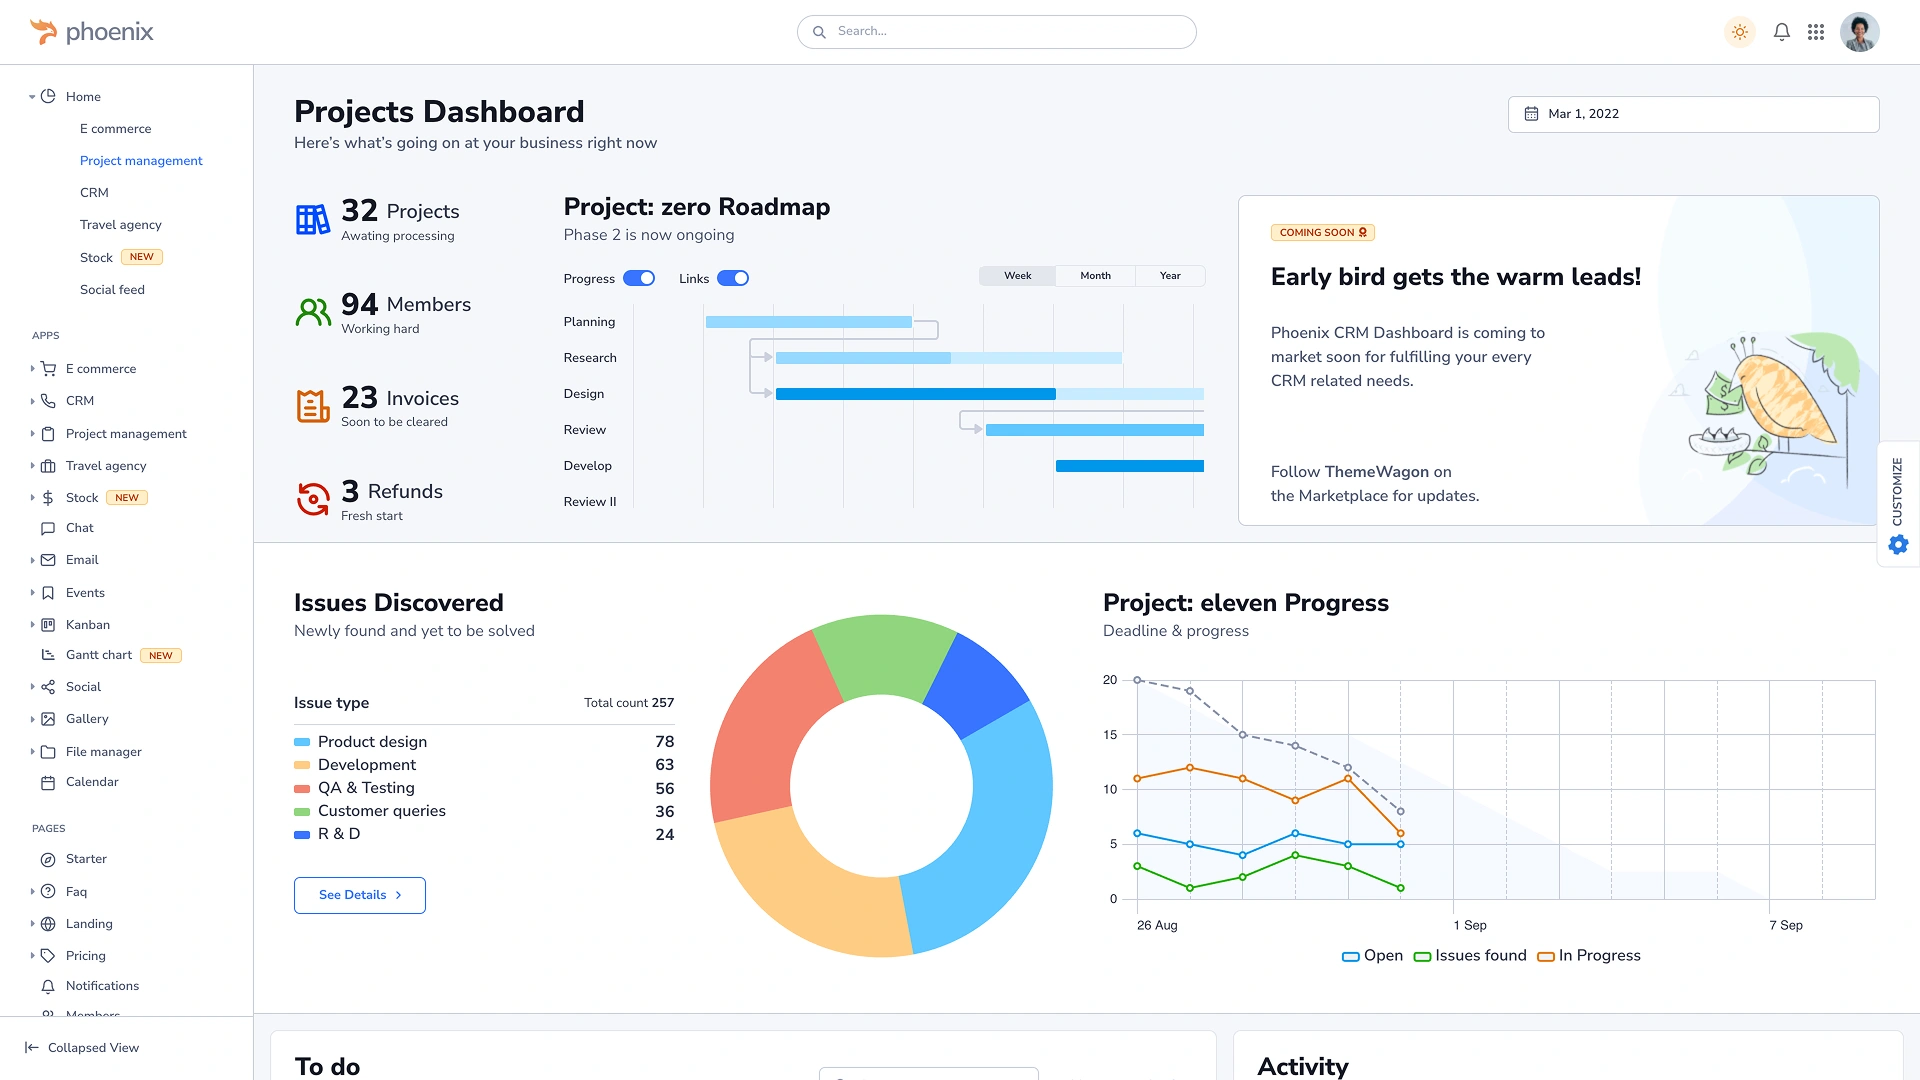Click the Collapsed View arrow icon
The width and height of the screenshot is (1920, 1080).
31,1048
